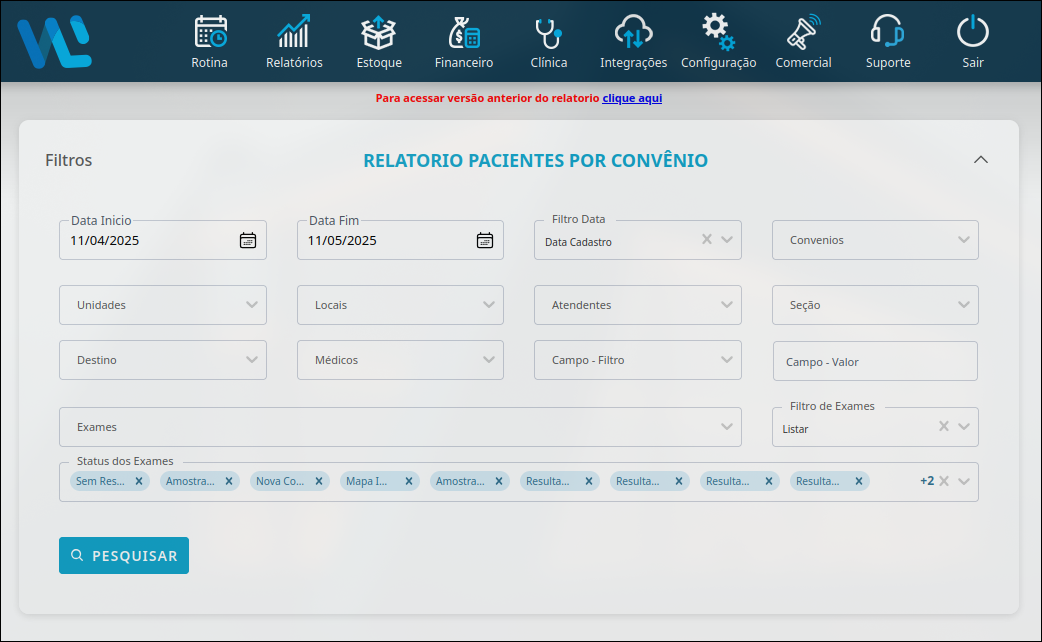Viewport: 1042px width, 642px height.
Task: Collapse the Filtros panel
Action: (x=981, y=160)
